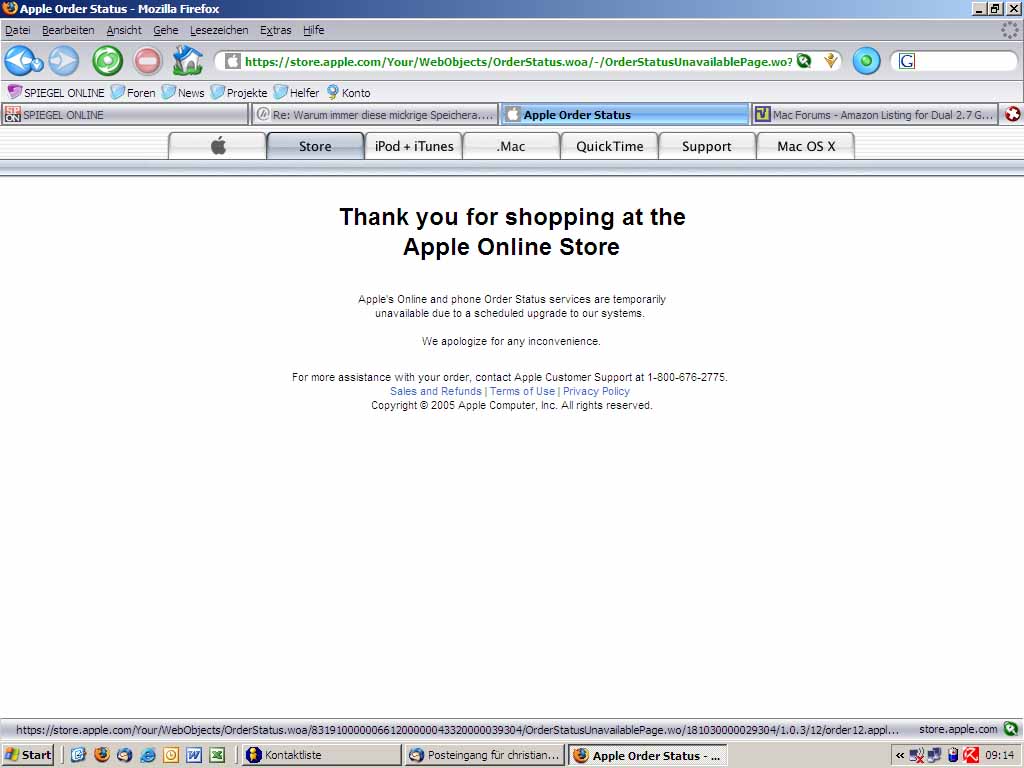1024x768 pixels.
Task: Open the Privacy Policy link
Action: pyautogui.click(x=596, y=391)
